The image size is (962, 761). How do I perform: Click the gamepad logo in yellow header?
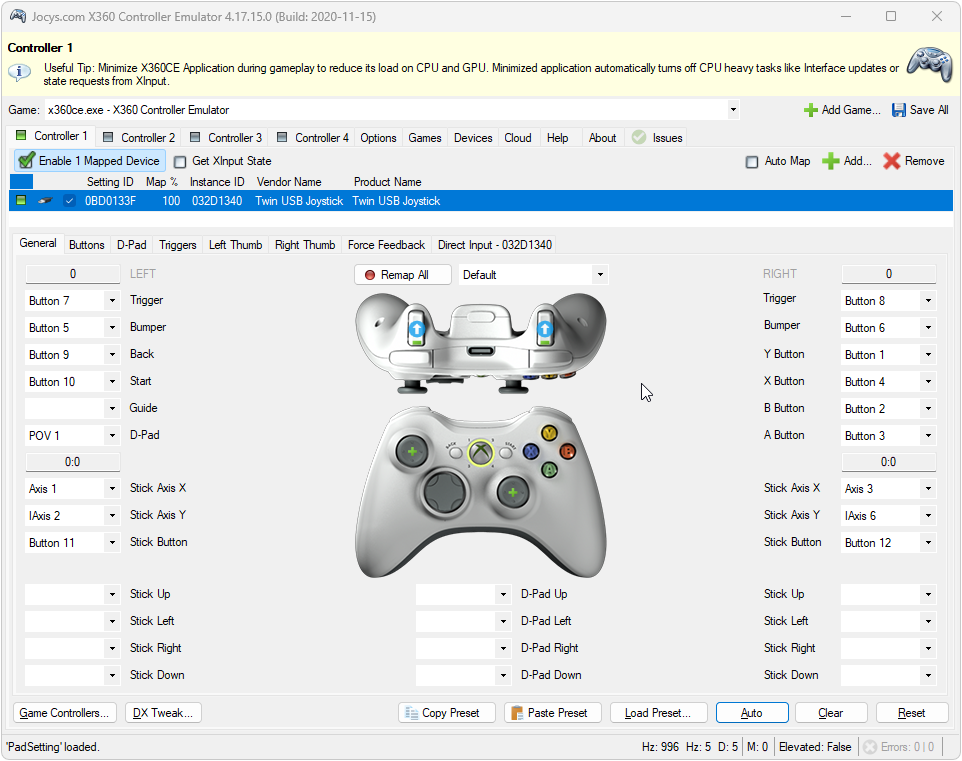[x=929, y=65]
